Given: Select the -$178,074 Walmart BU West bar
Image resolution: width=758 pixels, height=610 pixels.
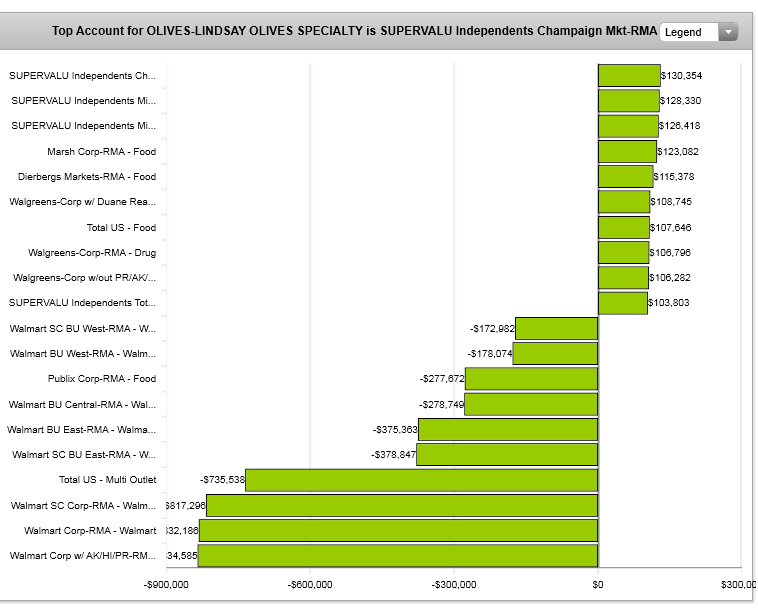Looking at the screenshot, I should point(555,353).
